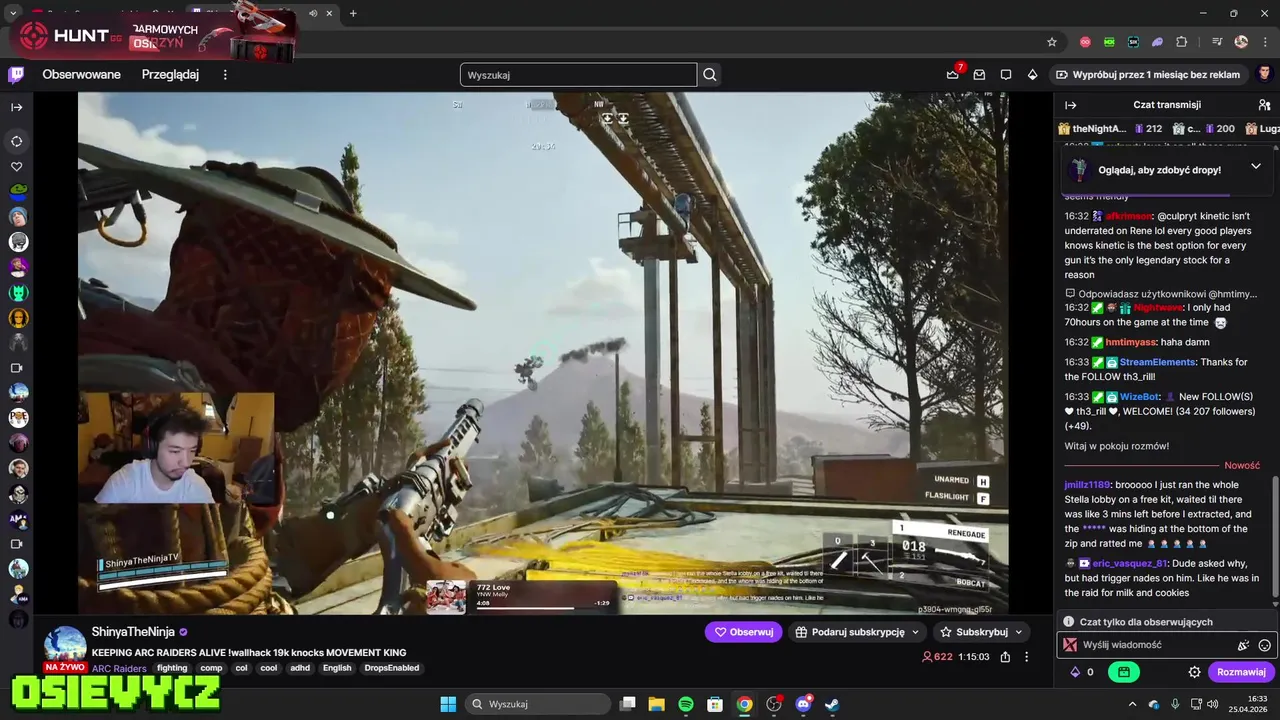The image size is (1280, 720).
Task: Click the eric_vasquez_81 username in chat
Action: 1129,563
